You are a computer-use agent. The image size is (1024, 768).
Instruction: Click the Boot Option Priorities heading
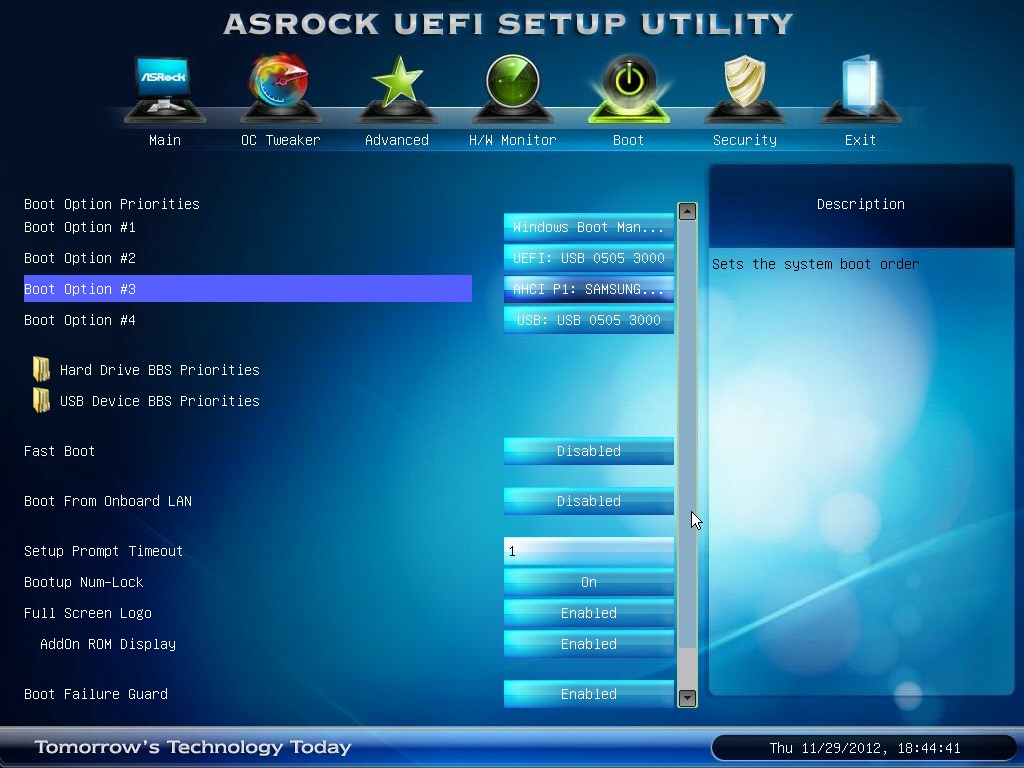pos(112,204)
